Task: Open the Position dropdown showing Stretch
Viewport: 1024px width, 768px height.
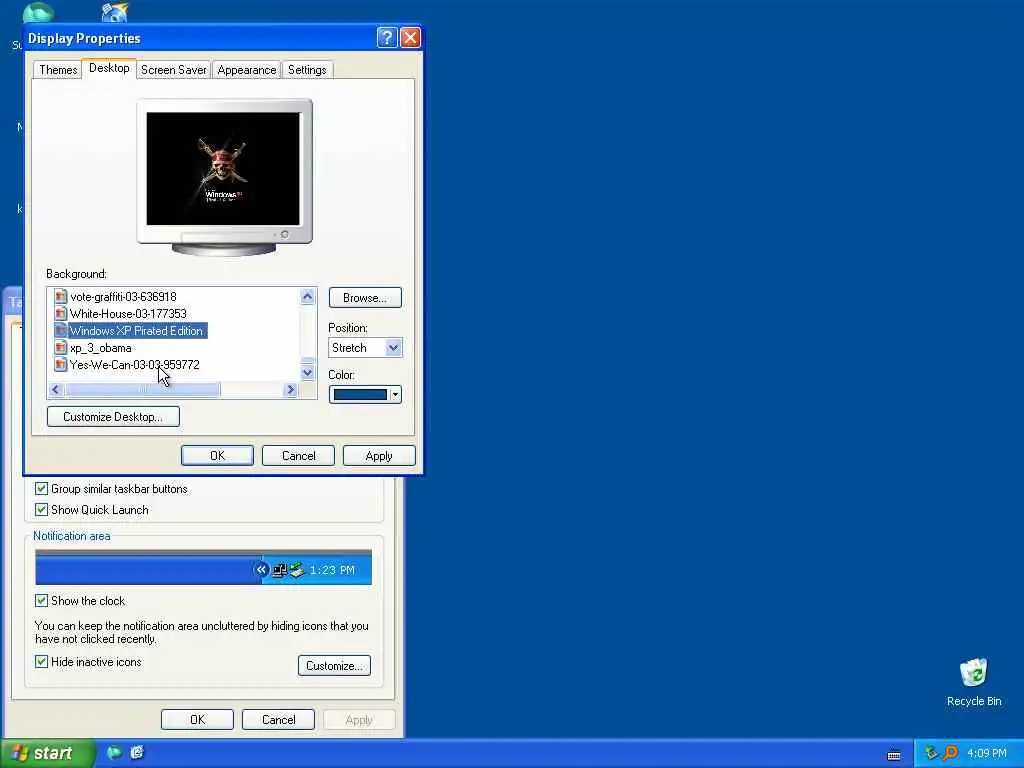Action: click(365, 347)
